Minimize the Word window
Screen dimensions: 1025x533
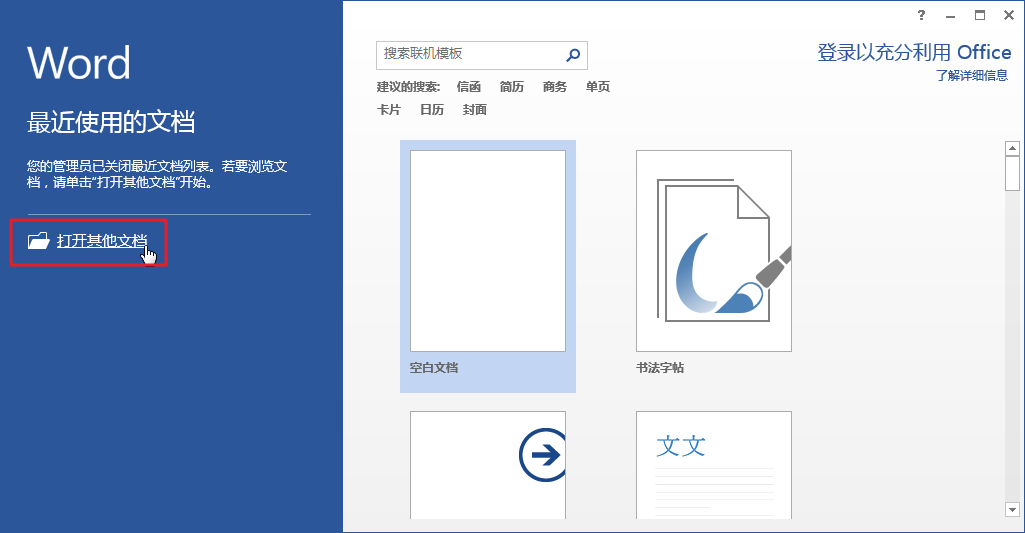click(x=950, y=16)
